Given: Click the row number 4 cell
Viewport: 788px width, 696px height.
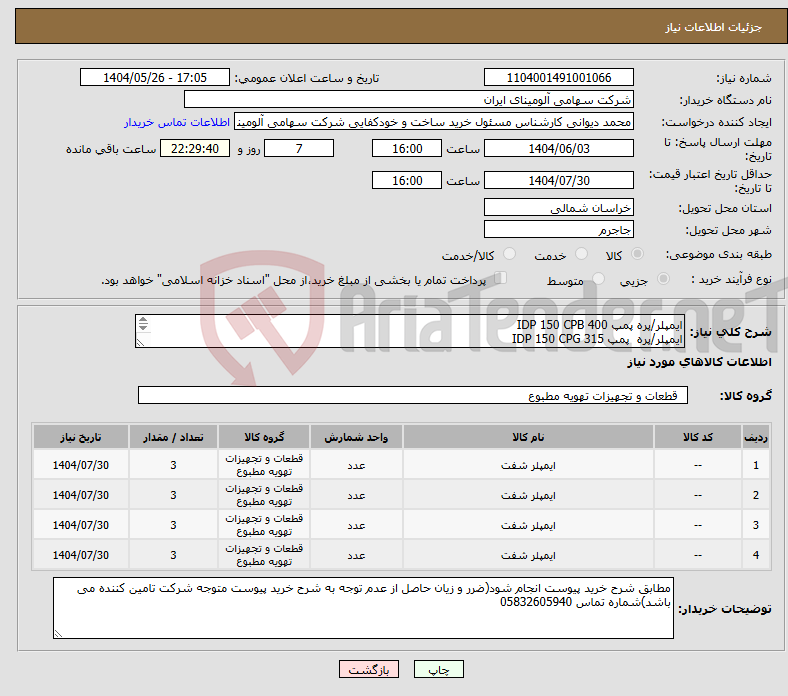Looking at the screenshot, I should click(755, 555).
